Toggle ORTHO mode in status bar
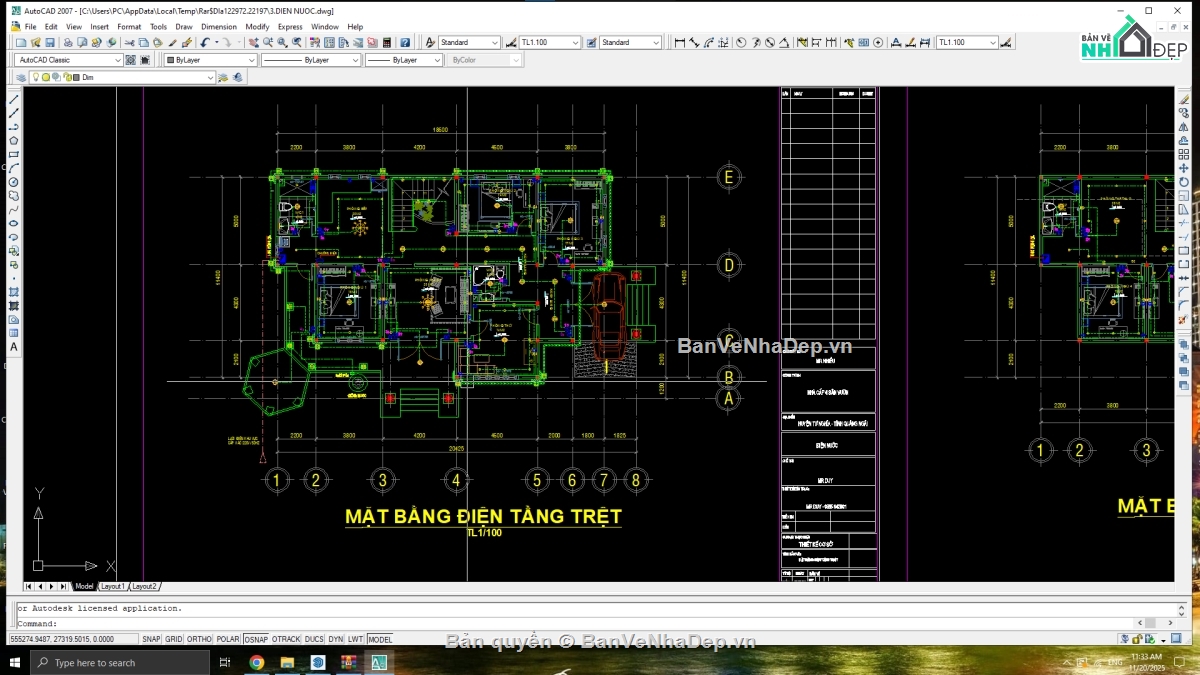The height and width of the screenshot is (675, 1200). 200,639
